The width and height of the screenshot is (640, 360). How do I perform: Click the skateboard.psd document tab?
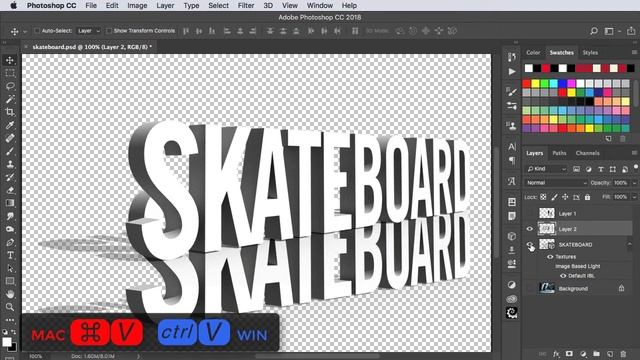coord(89,47)
